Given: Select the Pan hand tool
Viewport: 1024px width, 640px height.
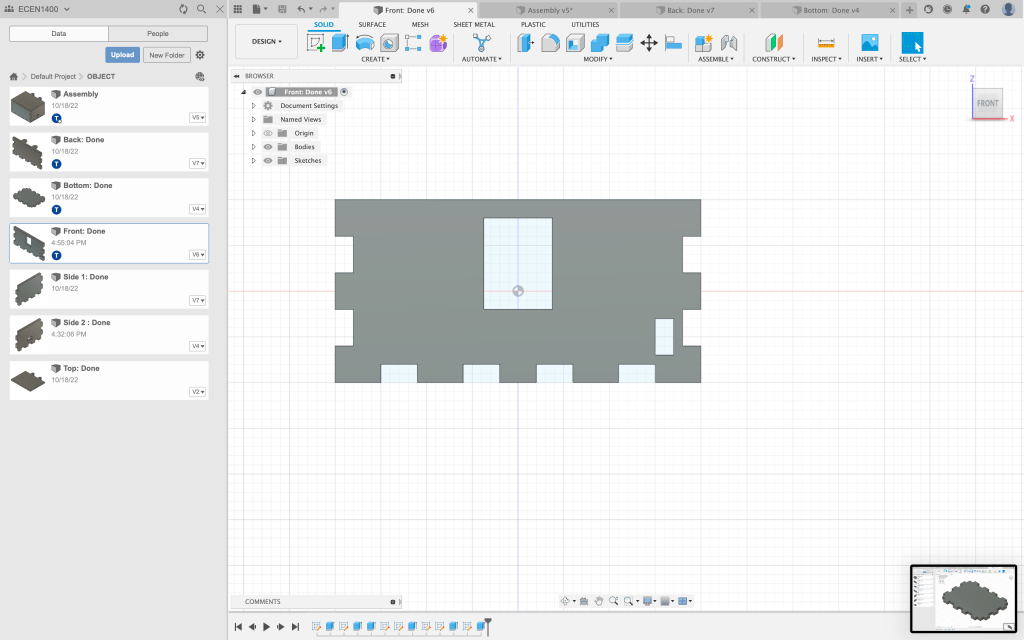Looking at the screenshot, I should (x=599, y=601).
